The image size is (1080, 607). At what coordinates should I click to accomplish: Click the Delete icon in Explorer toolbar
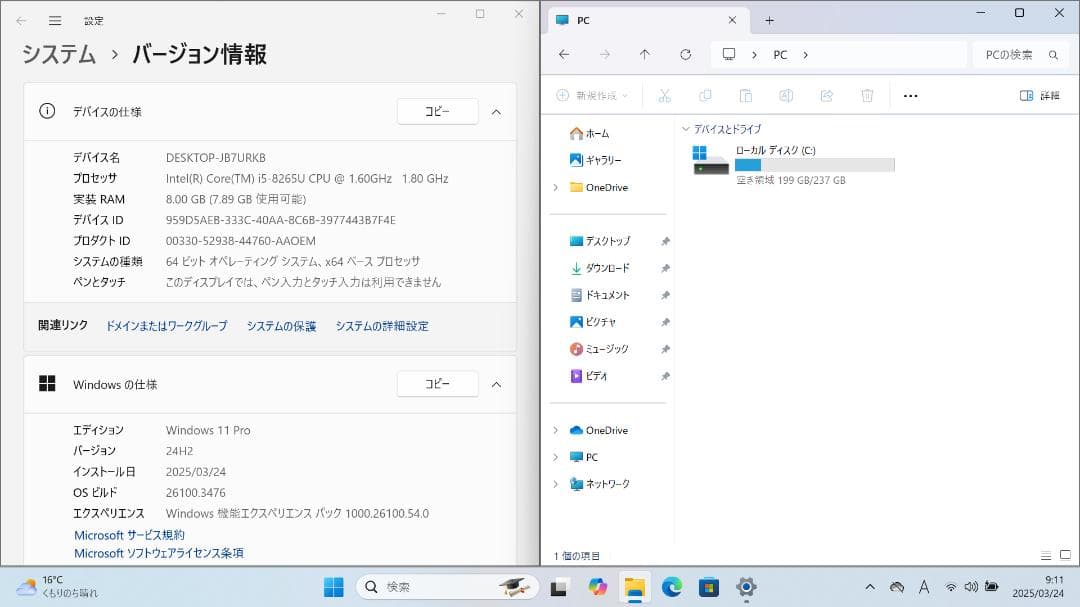coord(866,95)
